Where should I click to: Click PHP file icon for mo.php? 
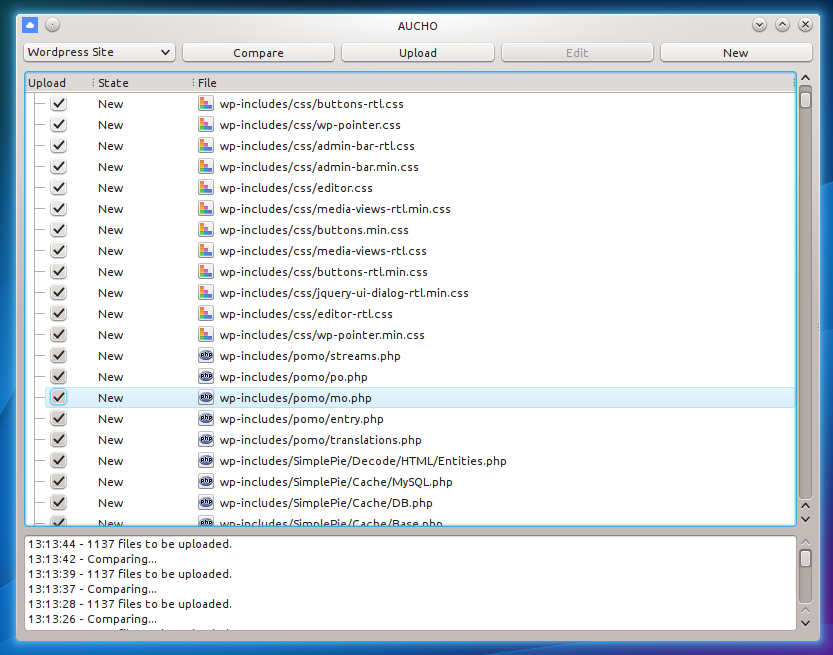tap(206, 397)
